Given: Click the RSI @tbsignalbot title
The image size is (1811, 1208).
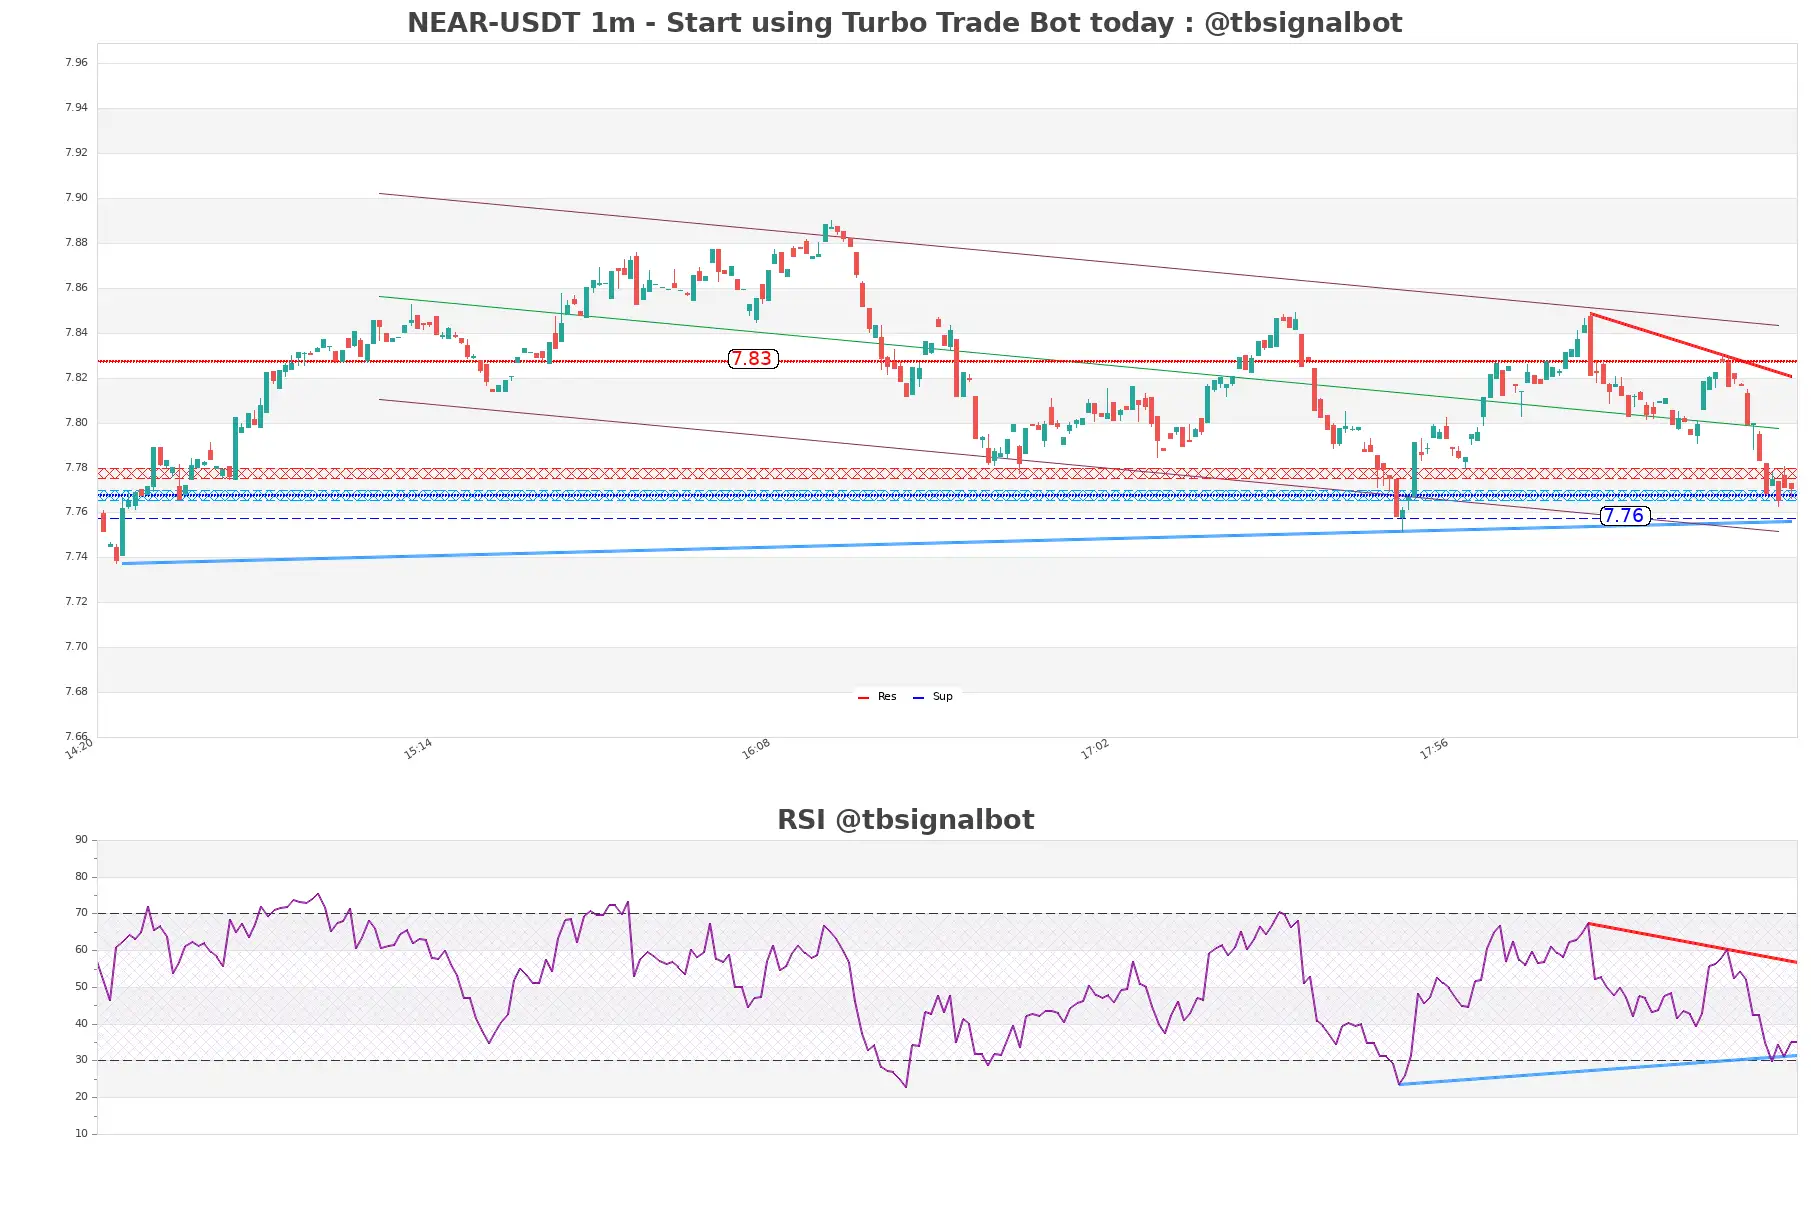Looking at the screenshot, I should click(x=905, y=819).
